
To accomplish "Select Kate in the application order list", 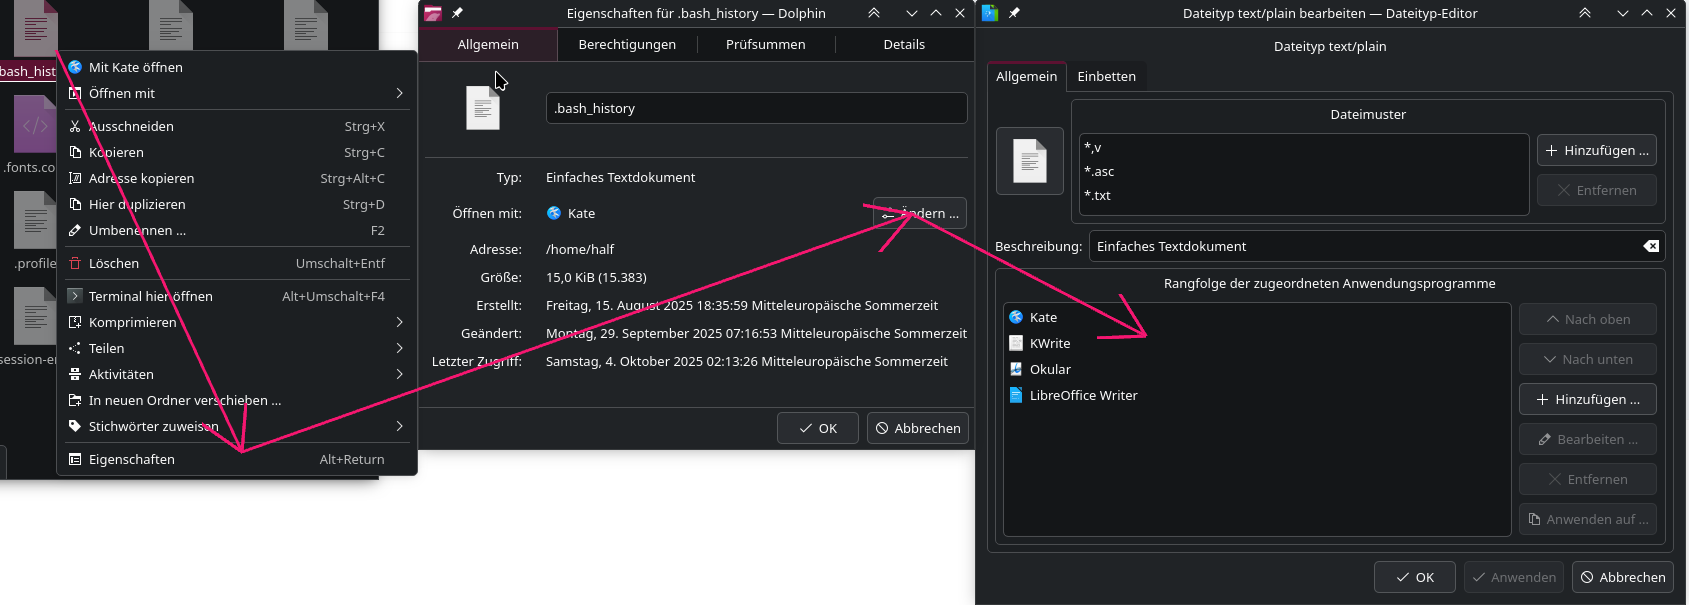I will [1043, 317].
